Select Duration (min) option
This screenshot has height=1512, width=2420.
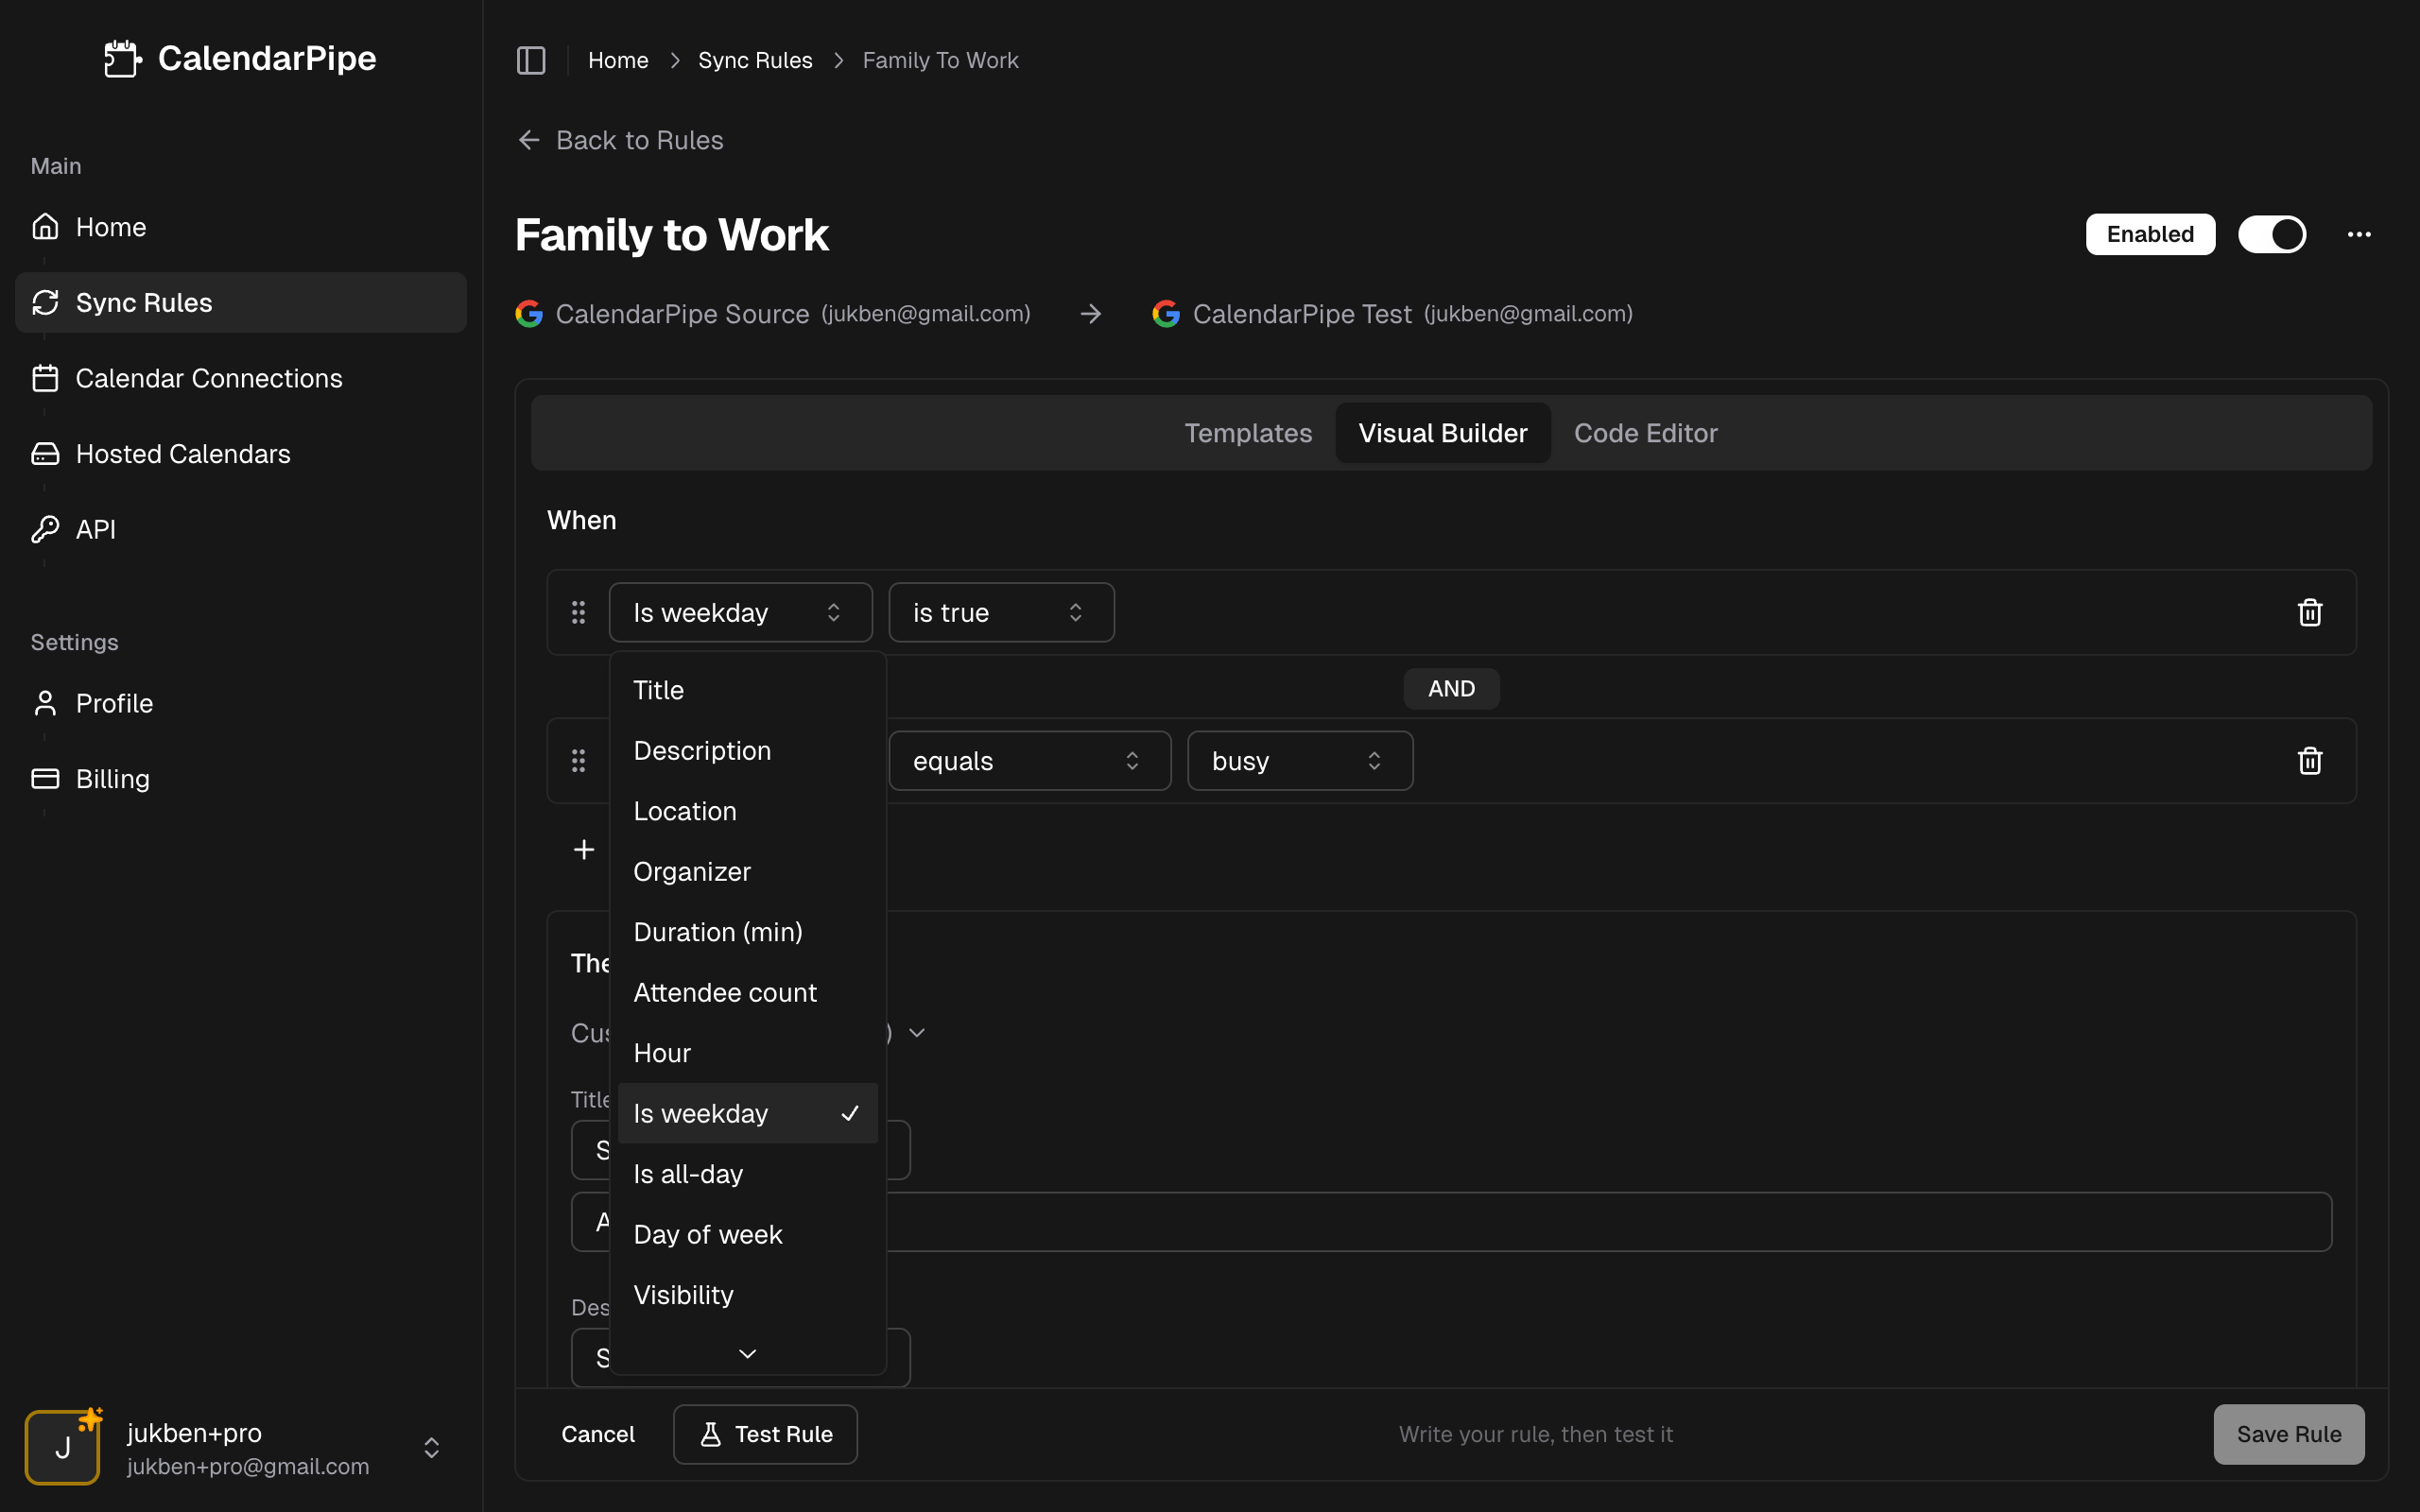point(747,932)
